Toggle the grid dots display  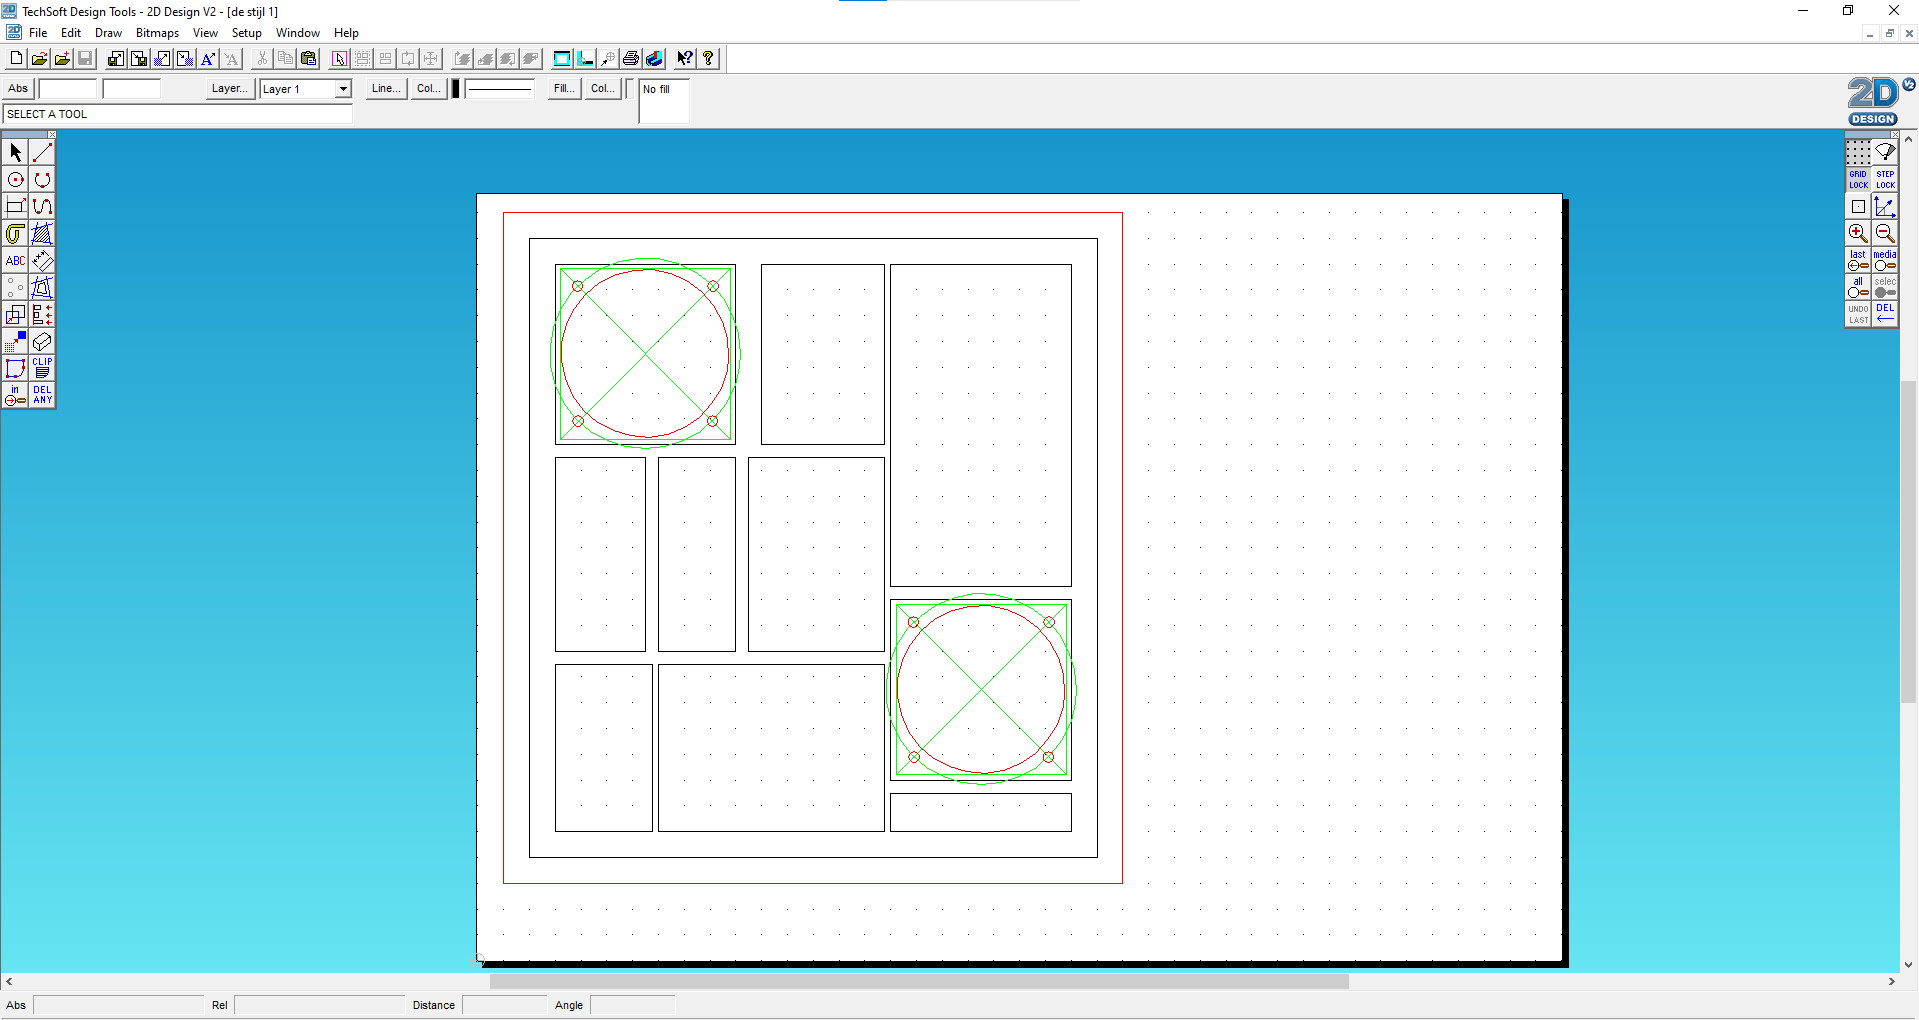coord(1858,152)
